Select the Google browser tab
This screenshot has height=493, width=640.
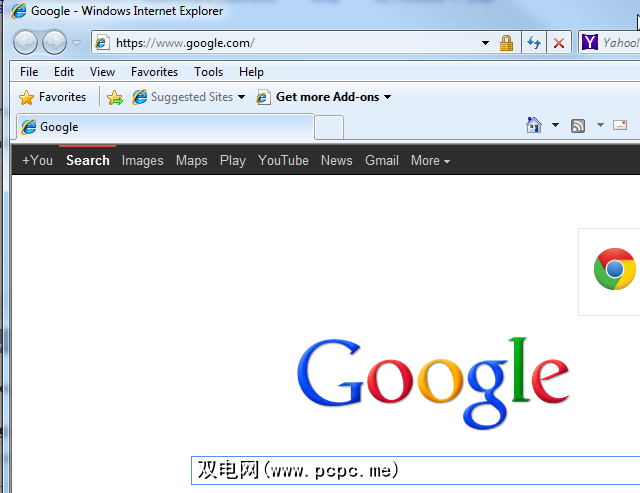pyautogui.click(x=165, y=127)
